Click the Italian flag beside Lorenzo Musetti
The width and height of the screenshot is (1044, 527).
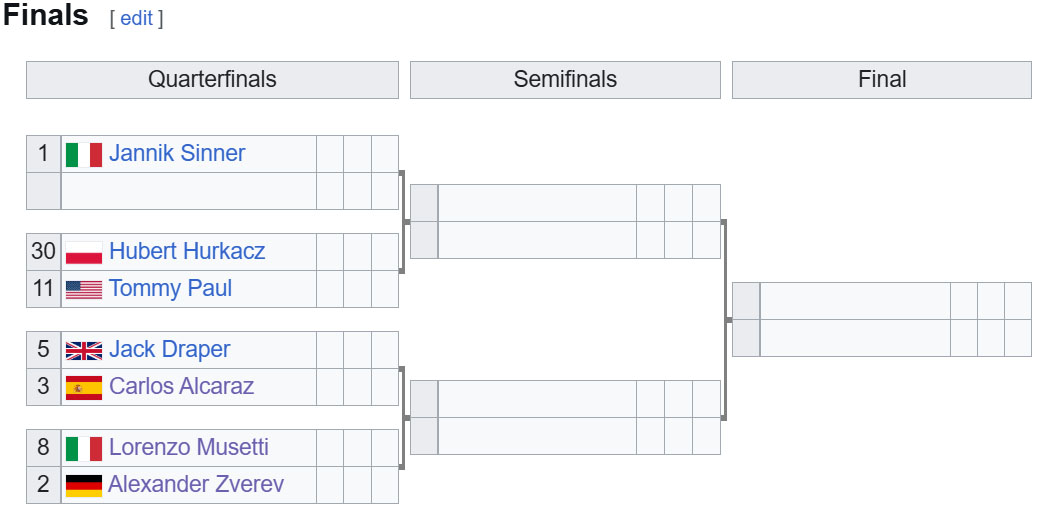(84, 448)
